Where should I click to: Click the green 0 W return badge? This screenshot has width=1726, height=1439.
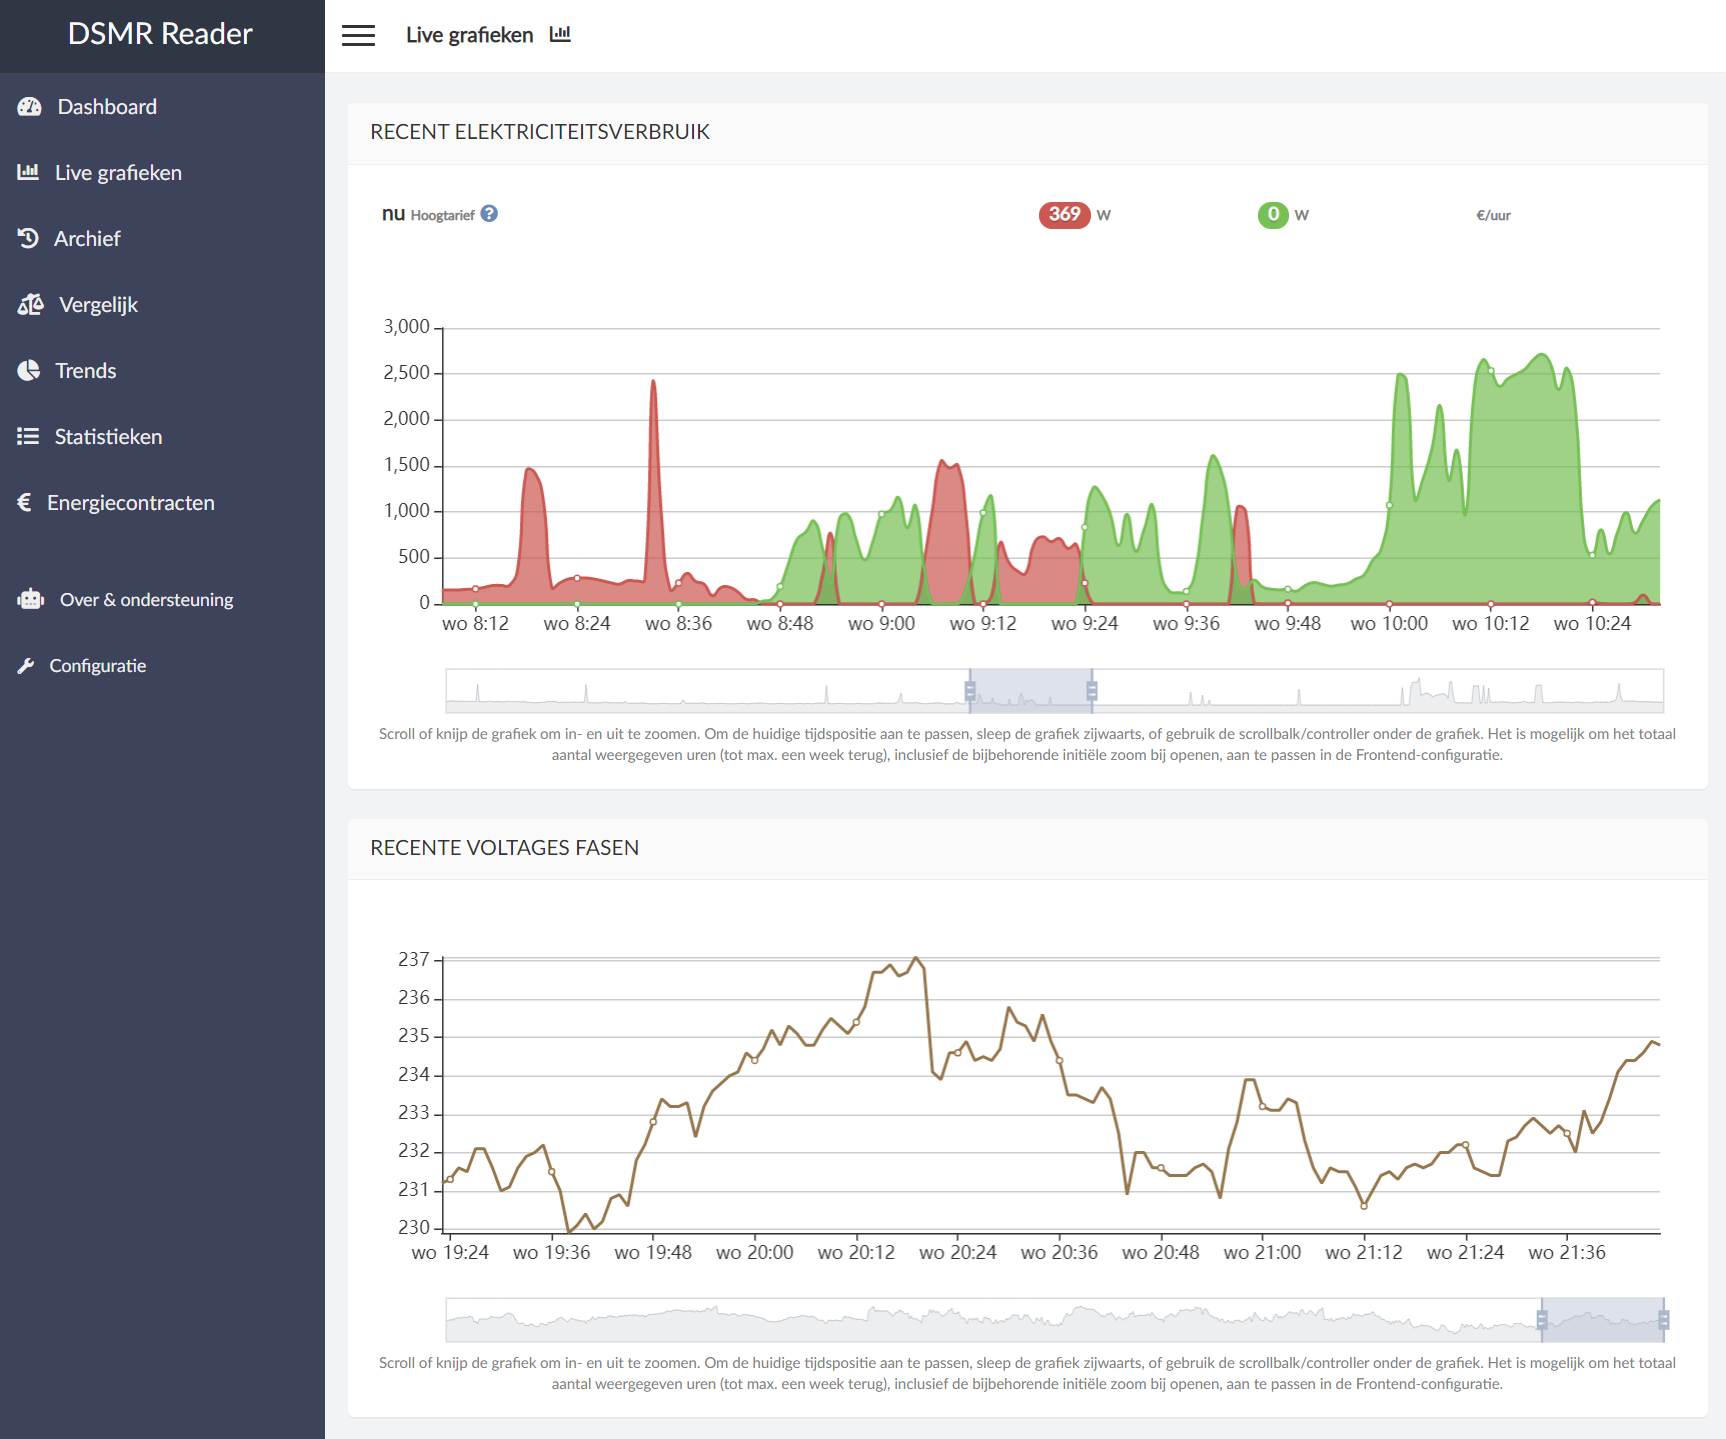click(x=1273, y=214)
